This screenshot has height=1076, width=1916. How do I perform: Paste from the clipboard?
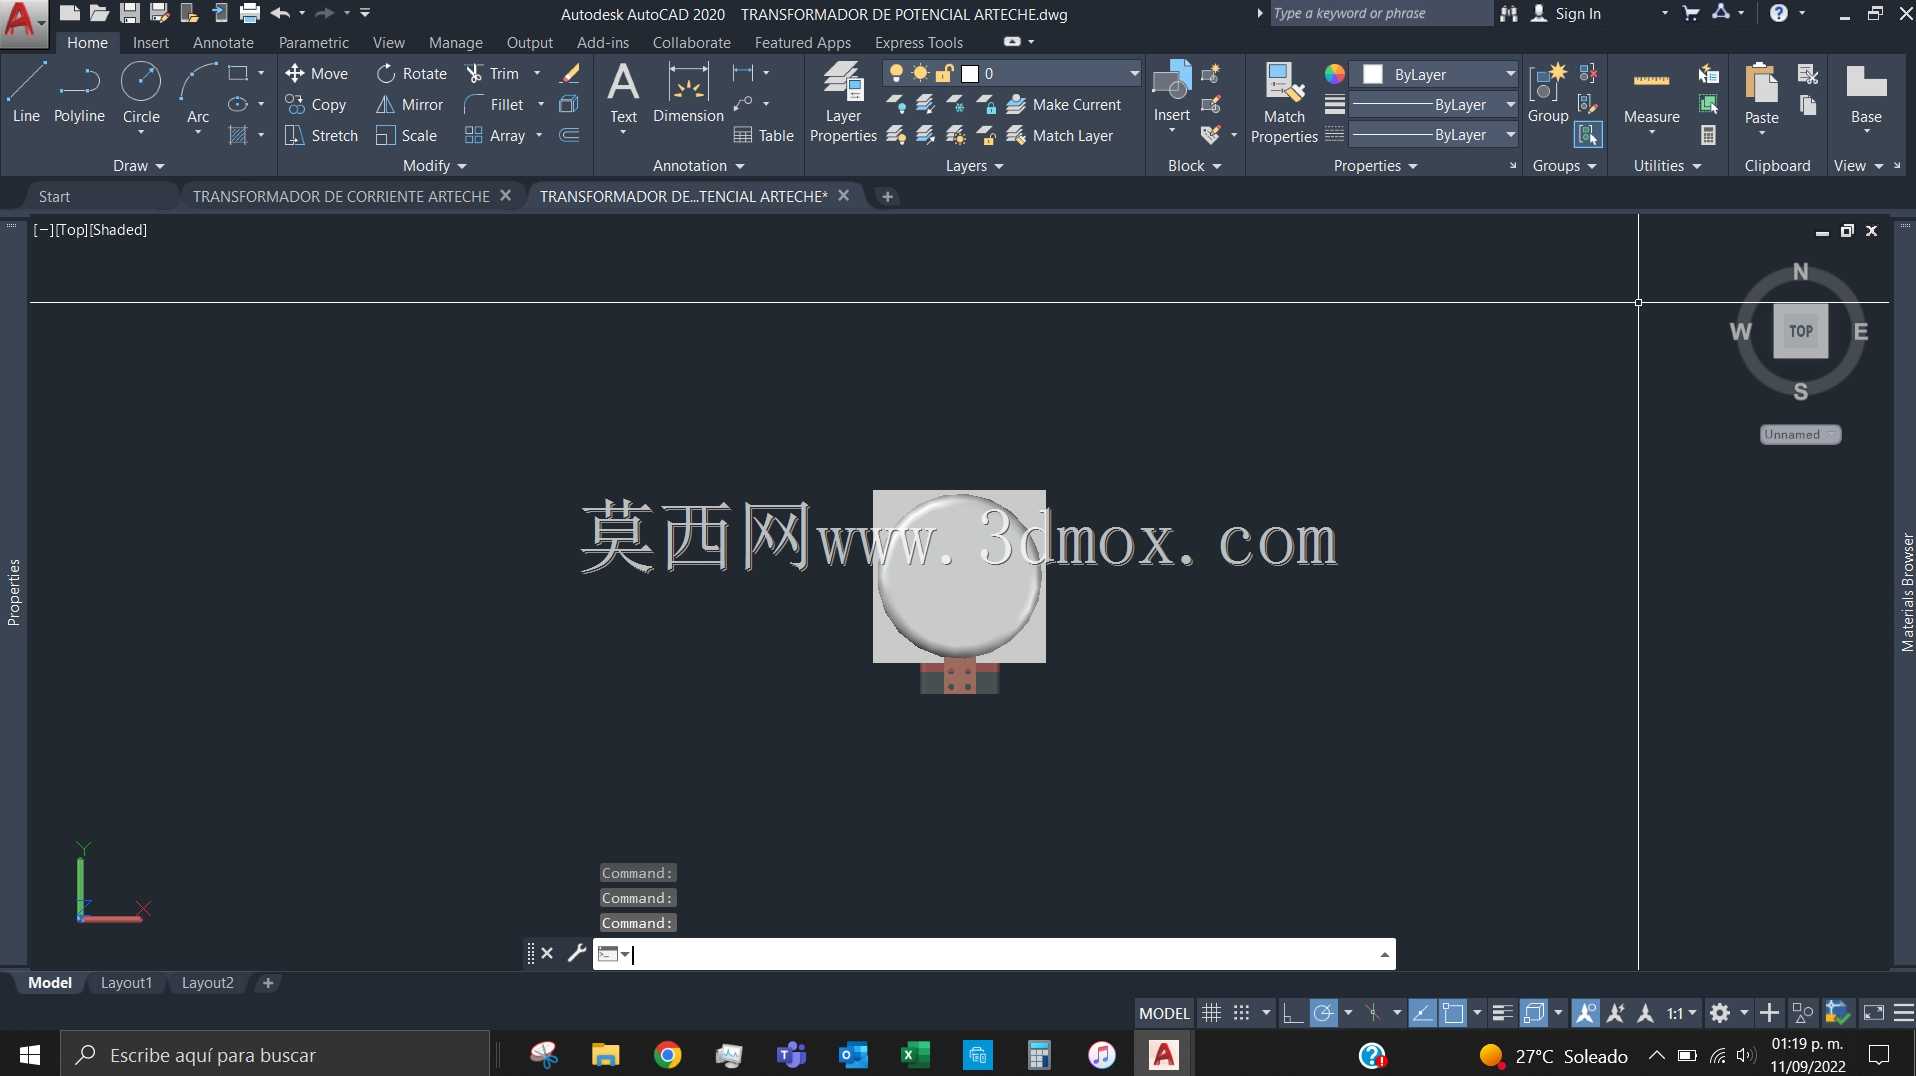pos(1761,93)
